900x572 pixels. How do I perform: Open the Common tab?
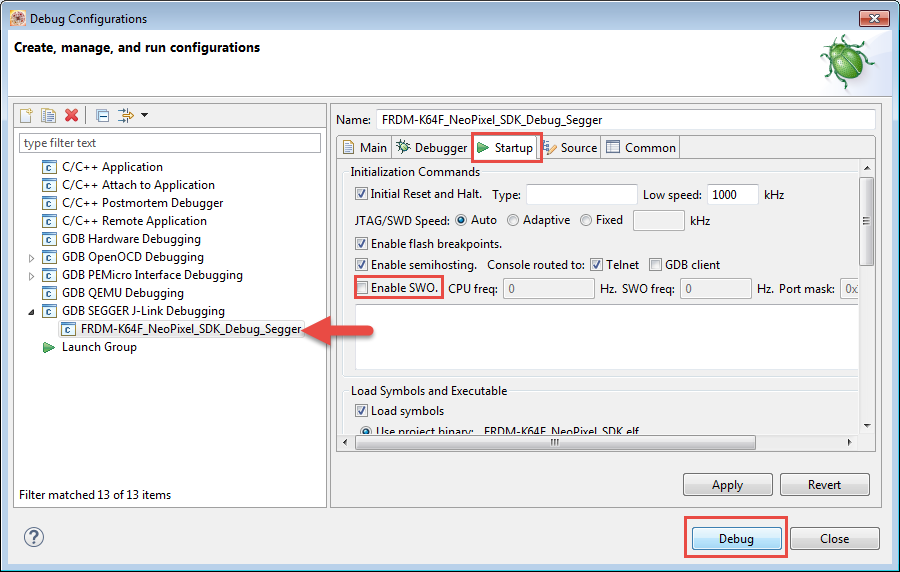click(x=641, y=148)
